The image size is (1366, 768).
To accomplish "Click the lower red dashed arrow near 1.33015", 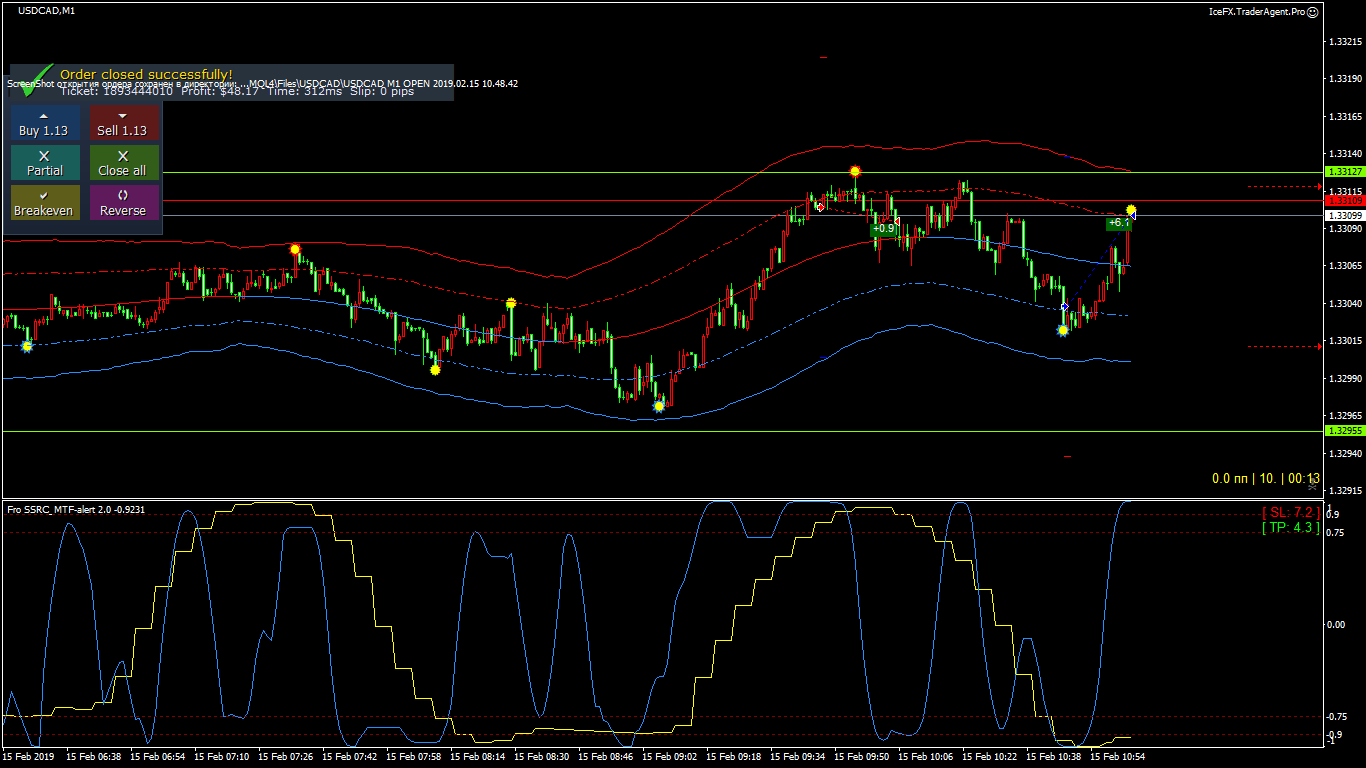I will click(x=1284, y=347).
